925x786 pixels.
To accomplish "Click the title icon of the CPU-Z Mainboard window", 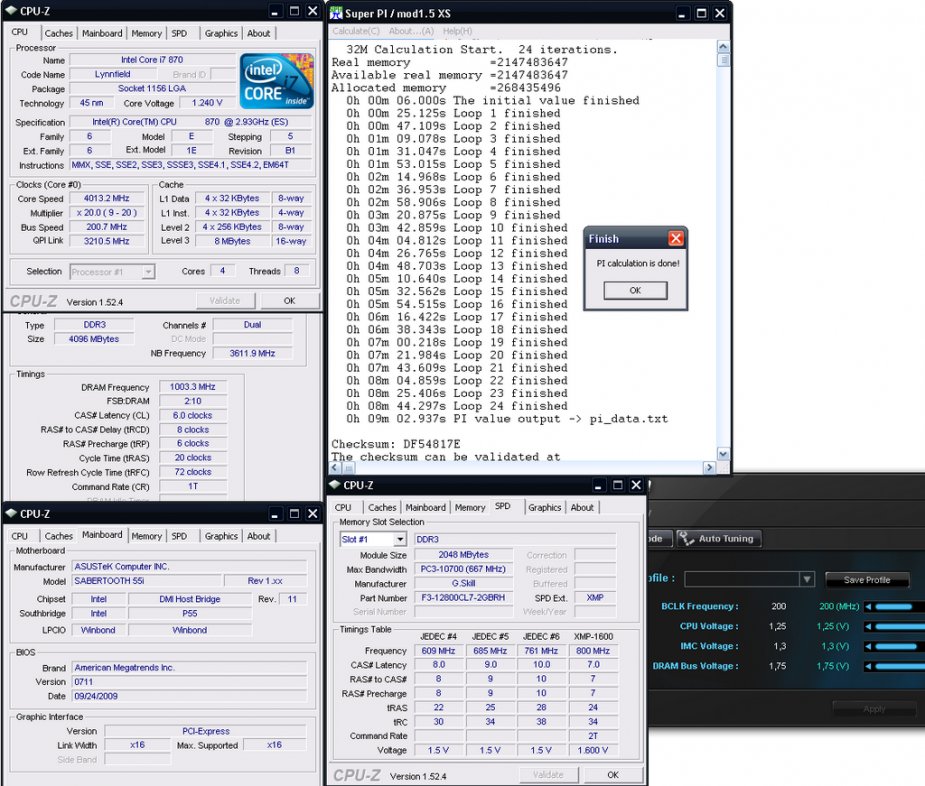I will coord(11,513).
